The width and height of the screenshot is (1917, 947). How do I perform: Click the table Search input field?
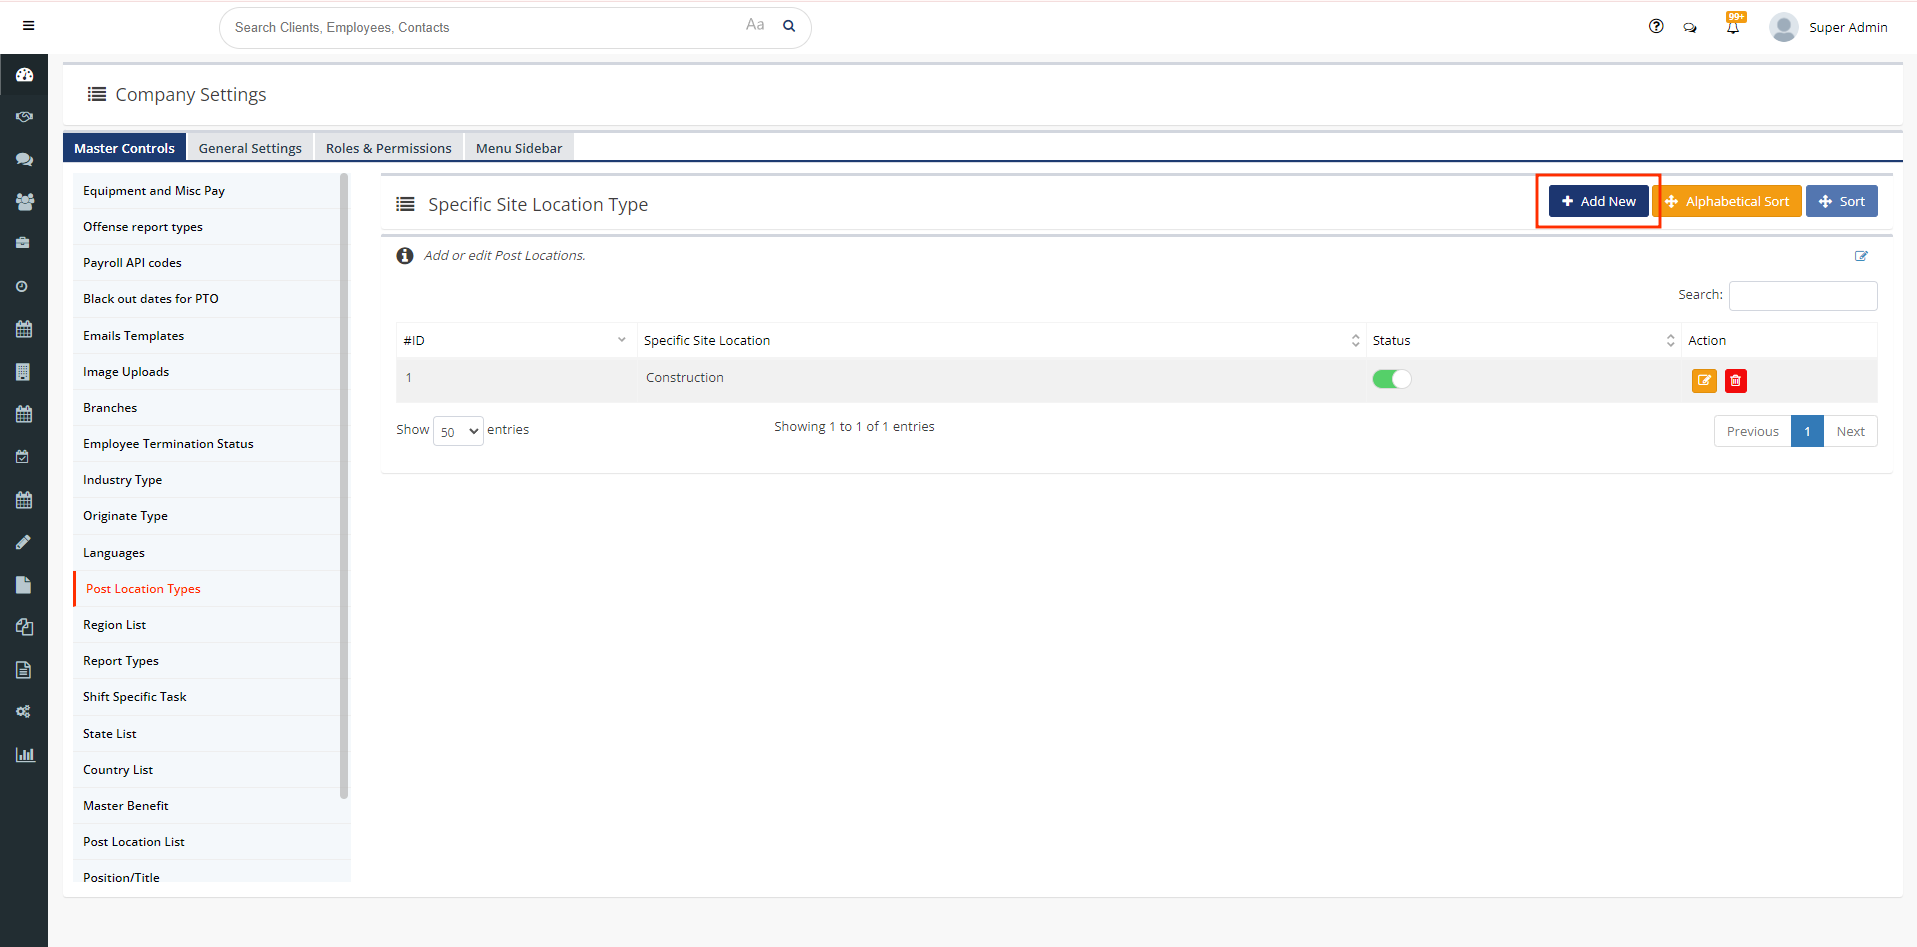coord(1802,296)
